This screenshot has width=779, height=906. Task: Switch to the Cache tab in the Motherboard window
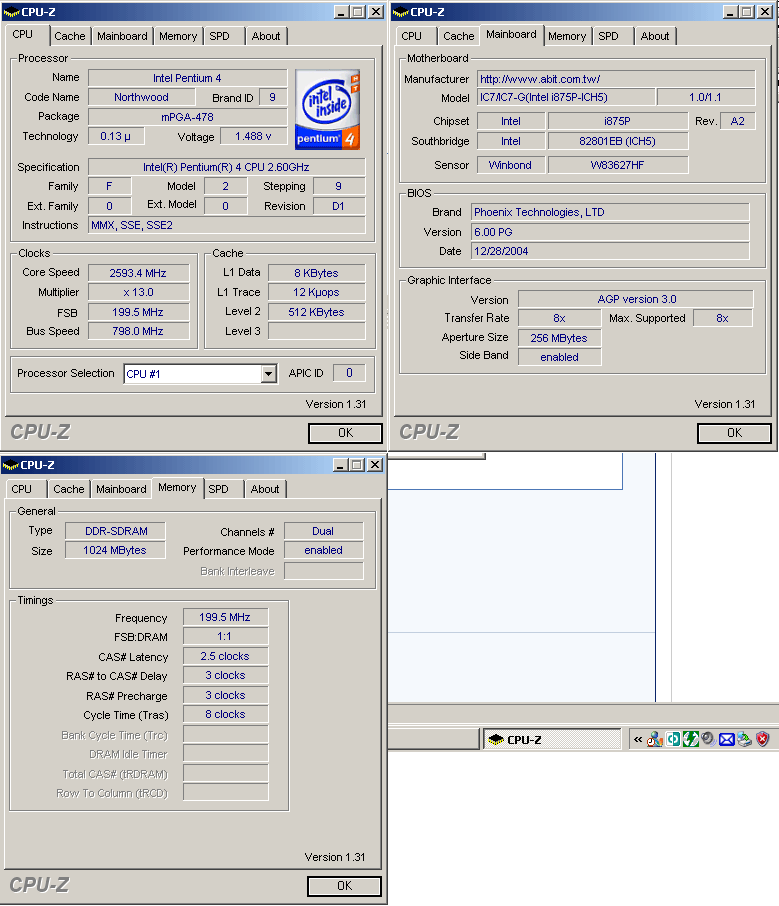459,36
